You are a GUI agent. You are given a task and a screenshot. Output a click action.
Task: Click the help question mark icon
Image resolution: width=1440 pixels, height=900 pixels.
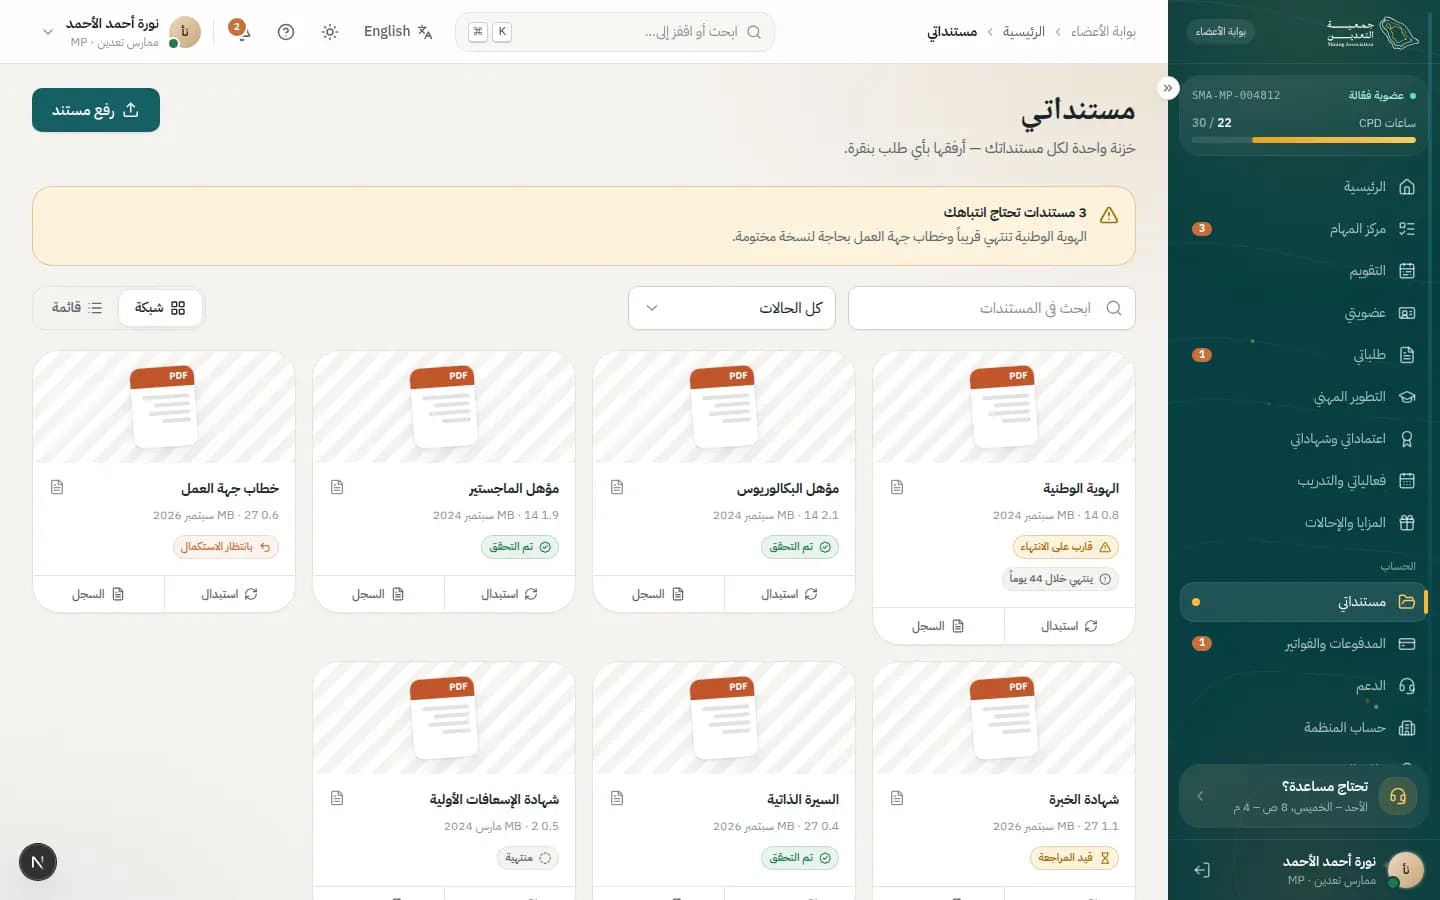tap(286, 32)
